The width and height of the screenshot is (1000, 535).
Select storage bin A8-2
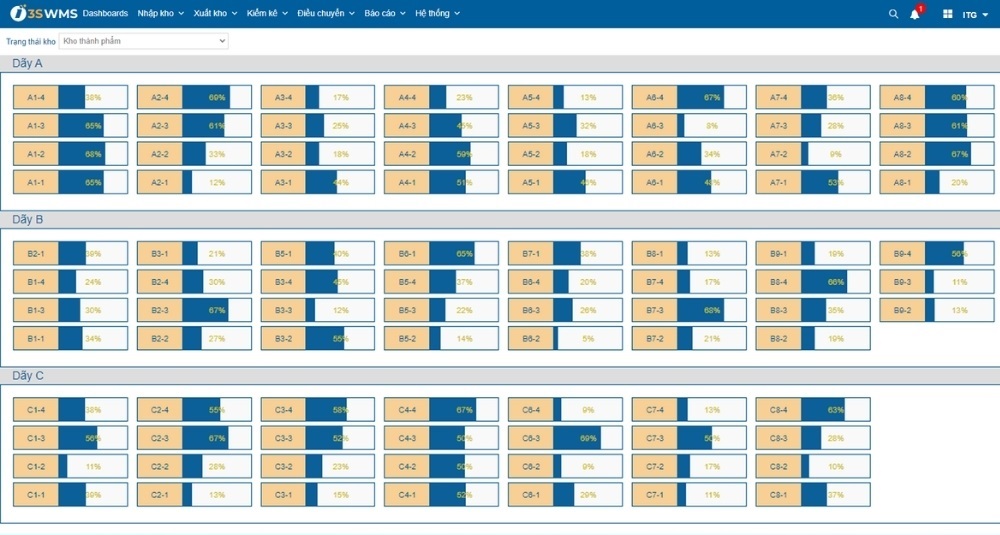[902, 154]
